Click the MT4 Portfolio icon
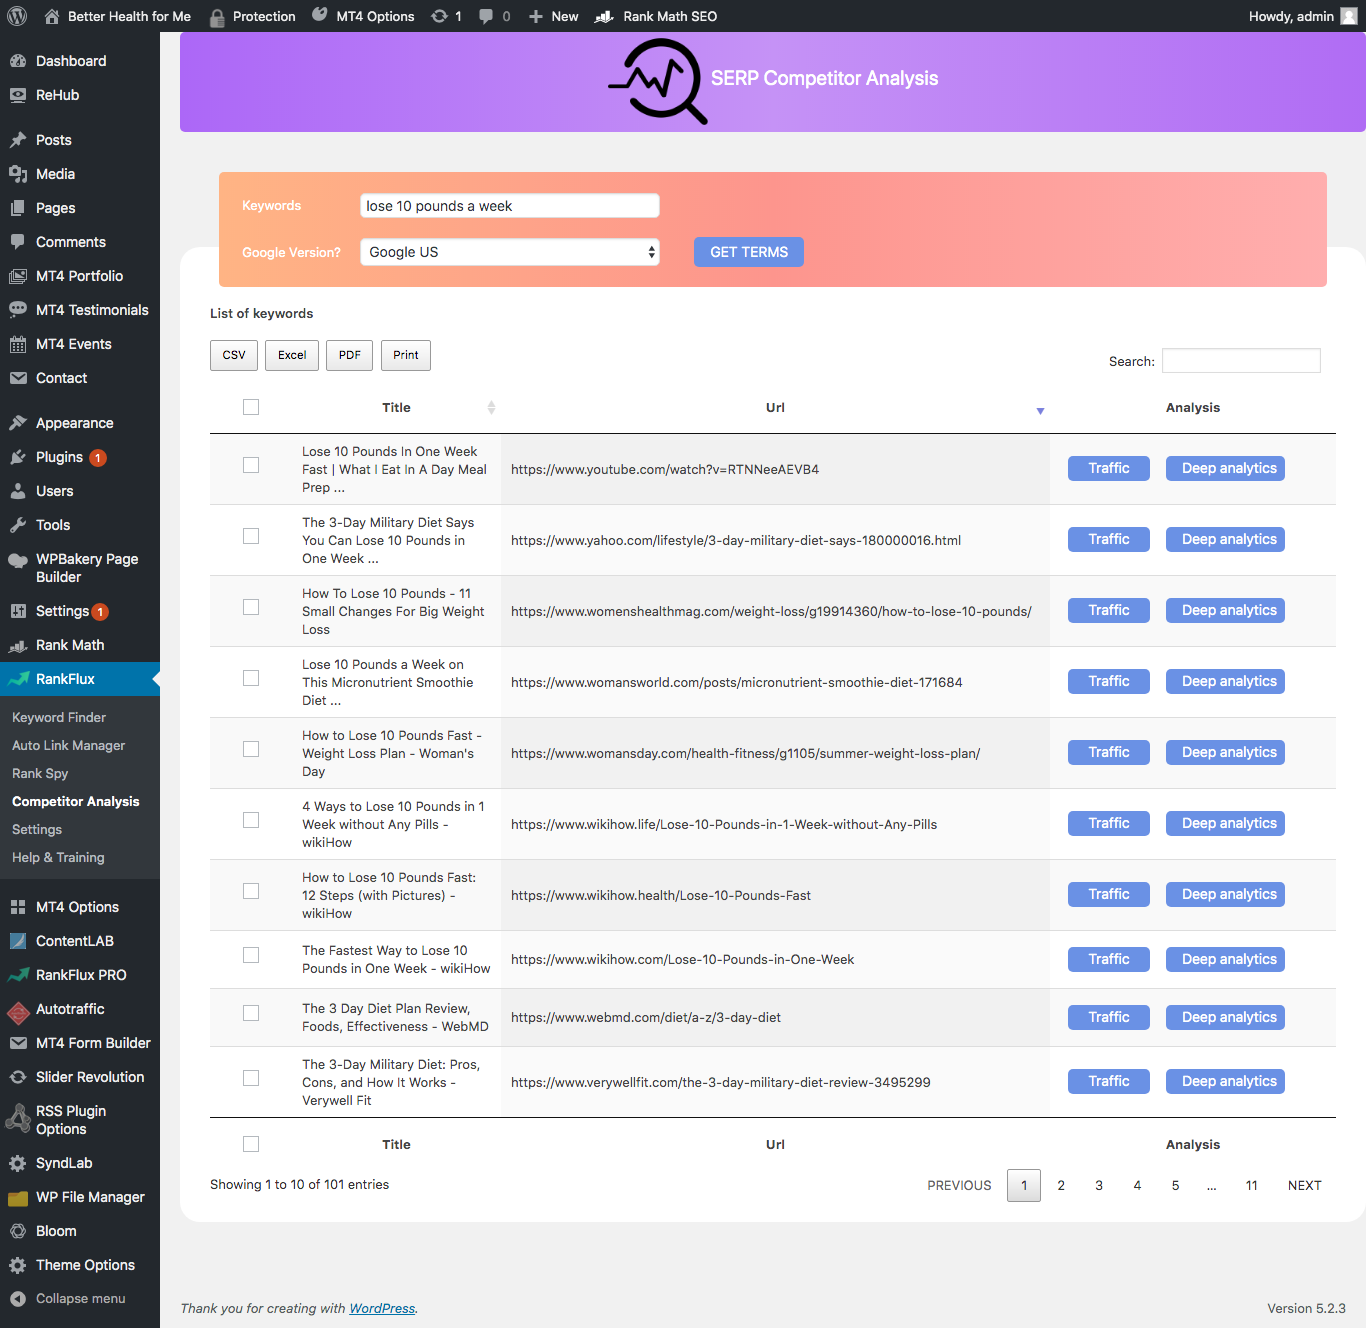 (18, 276)
